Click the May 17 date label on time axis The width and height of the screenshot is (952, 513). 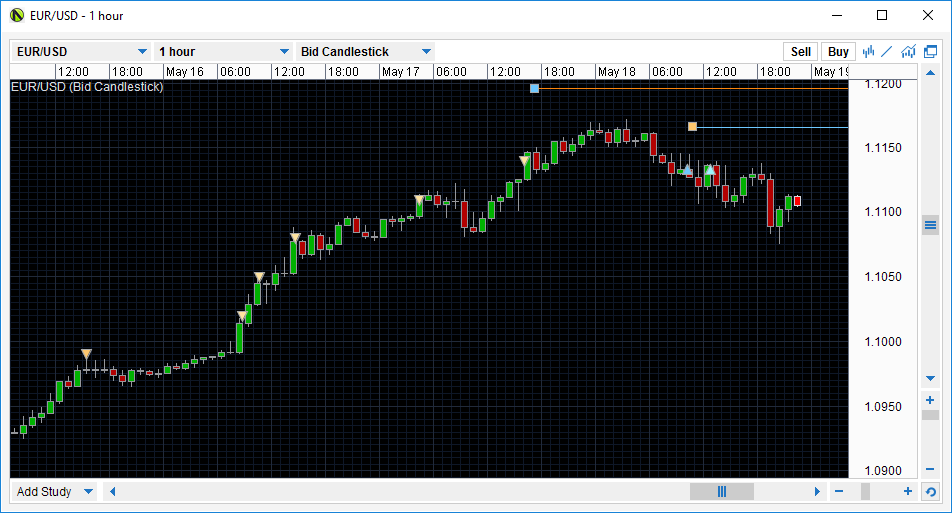pyautogui.click(x=401, y=72)
